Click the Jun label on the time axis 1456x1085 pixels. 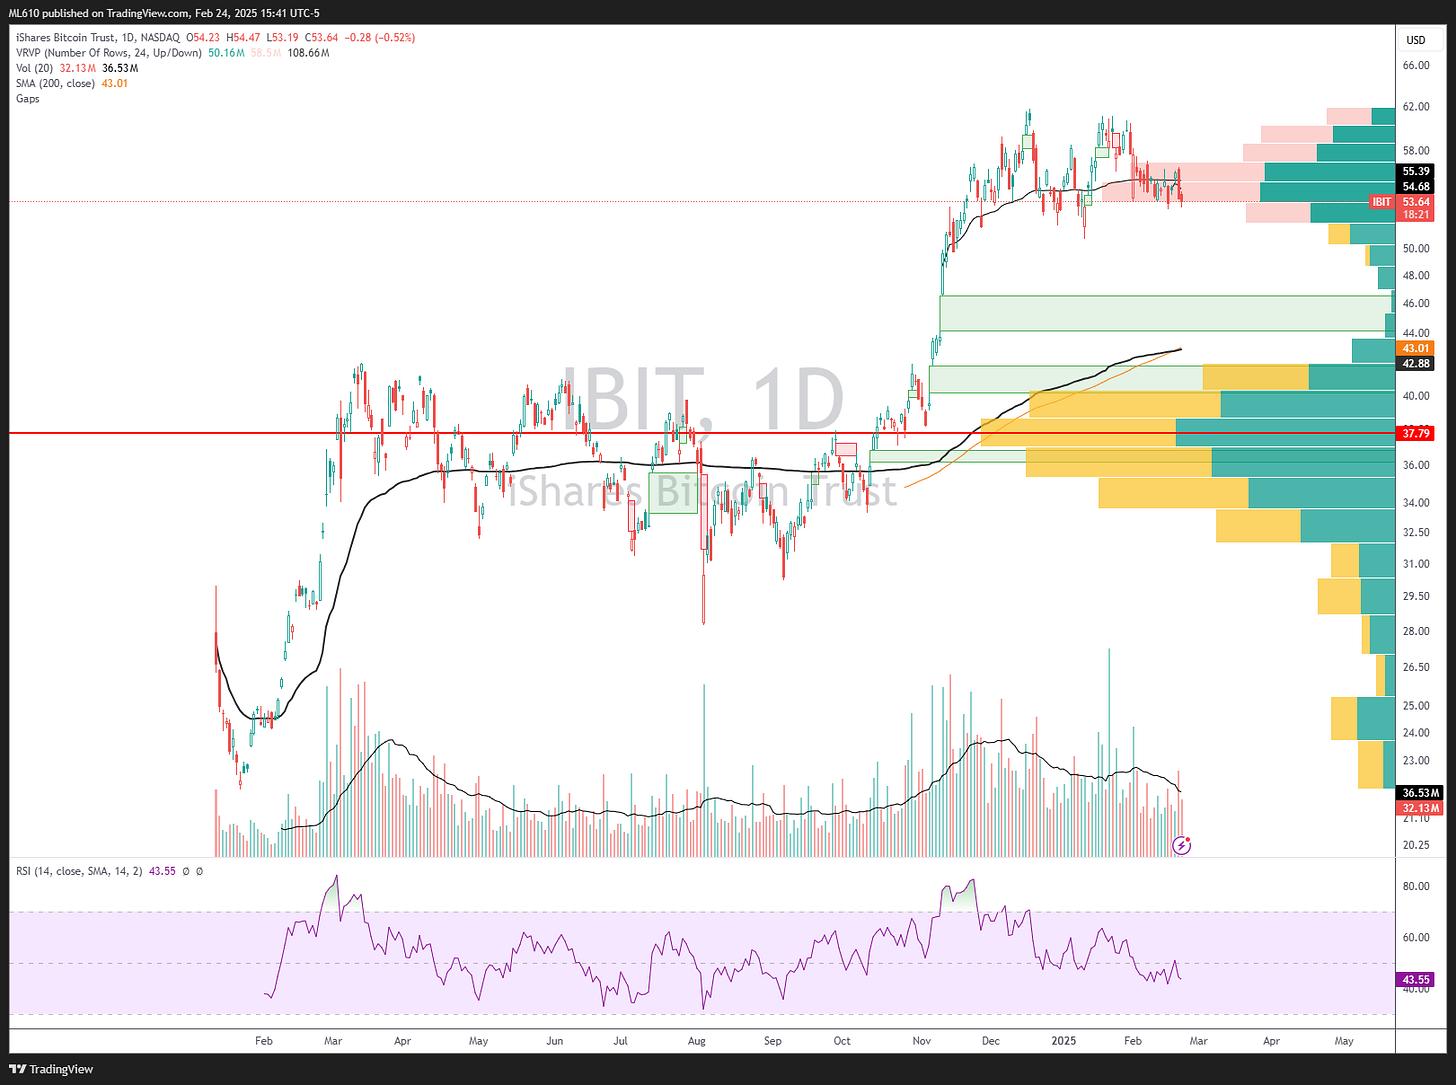554,1041
